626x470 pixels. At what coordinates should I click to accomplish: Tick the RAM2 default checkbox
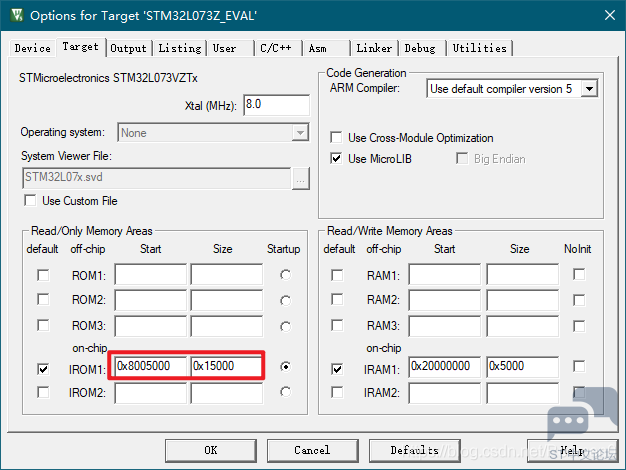point(337,299)
